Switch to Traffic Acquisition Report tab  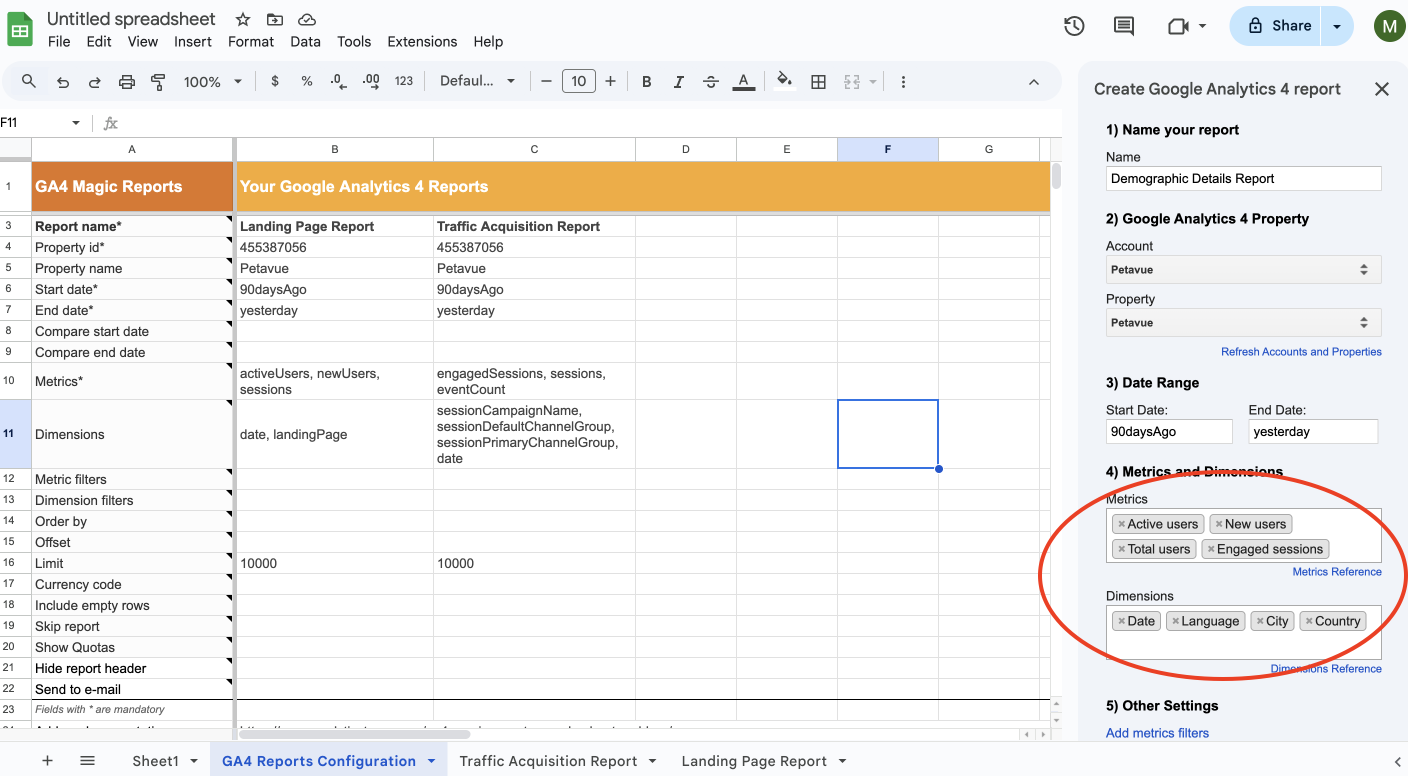point(547,761)
